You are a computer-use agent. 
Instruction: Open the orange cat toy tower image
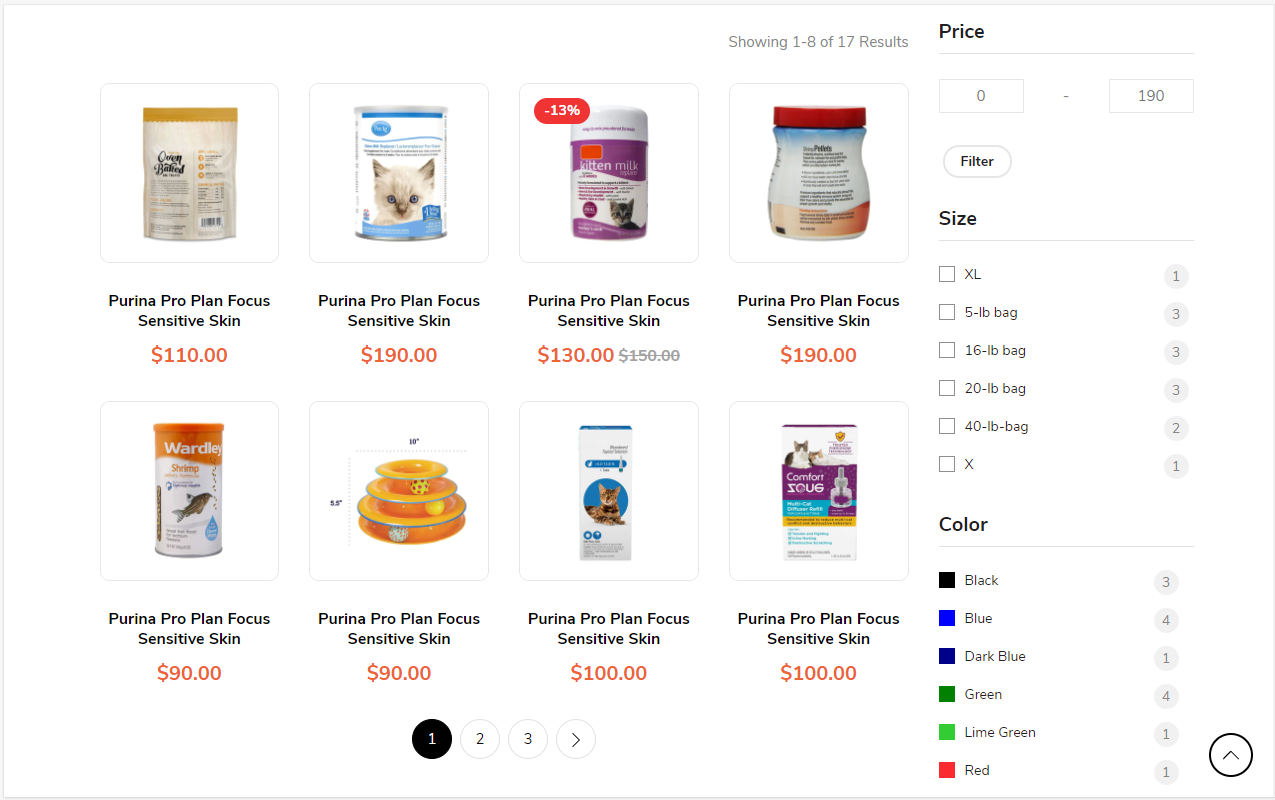click(399, 491)
